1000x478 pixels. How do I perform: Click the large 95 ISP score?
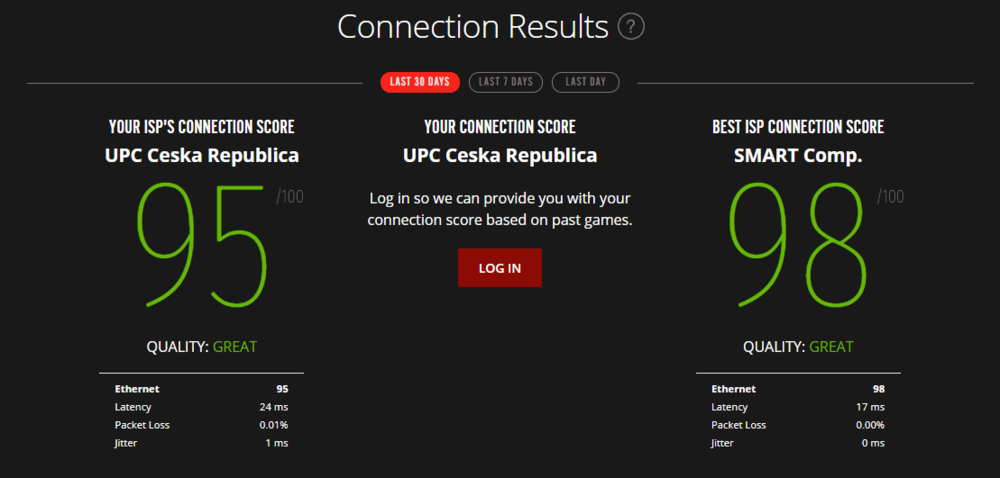(202, 245)
